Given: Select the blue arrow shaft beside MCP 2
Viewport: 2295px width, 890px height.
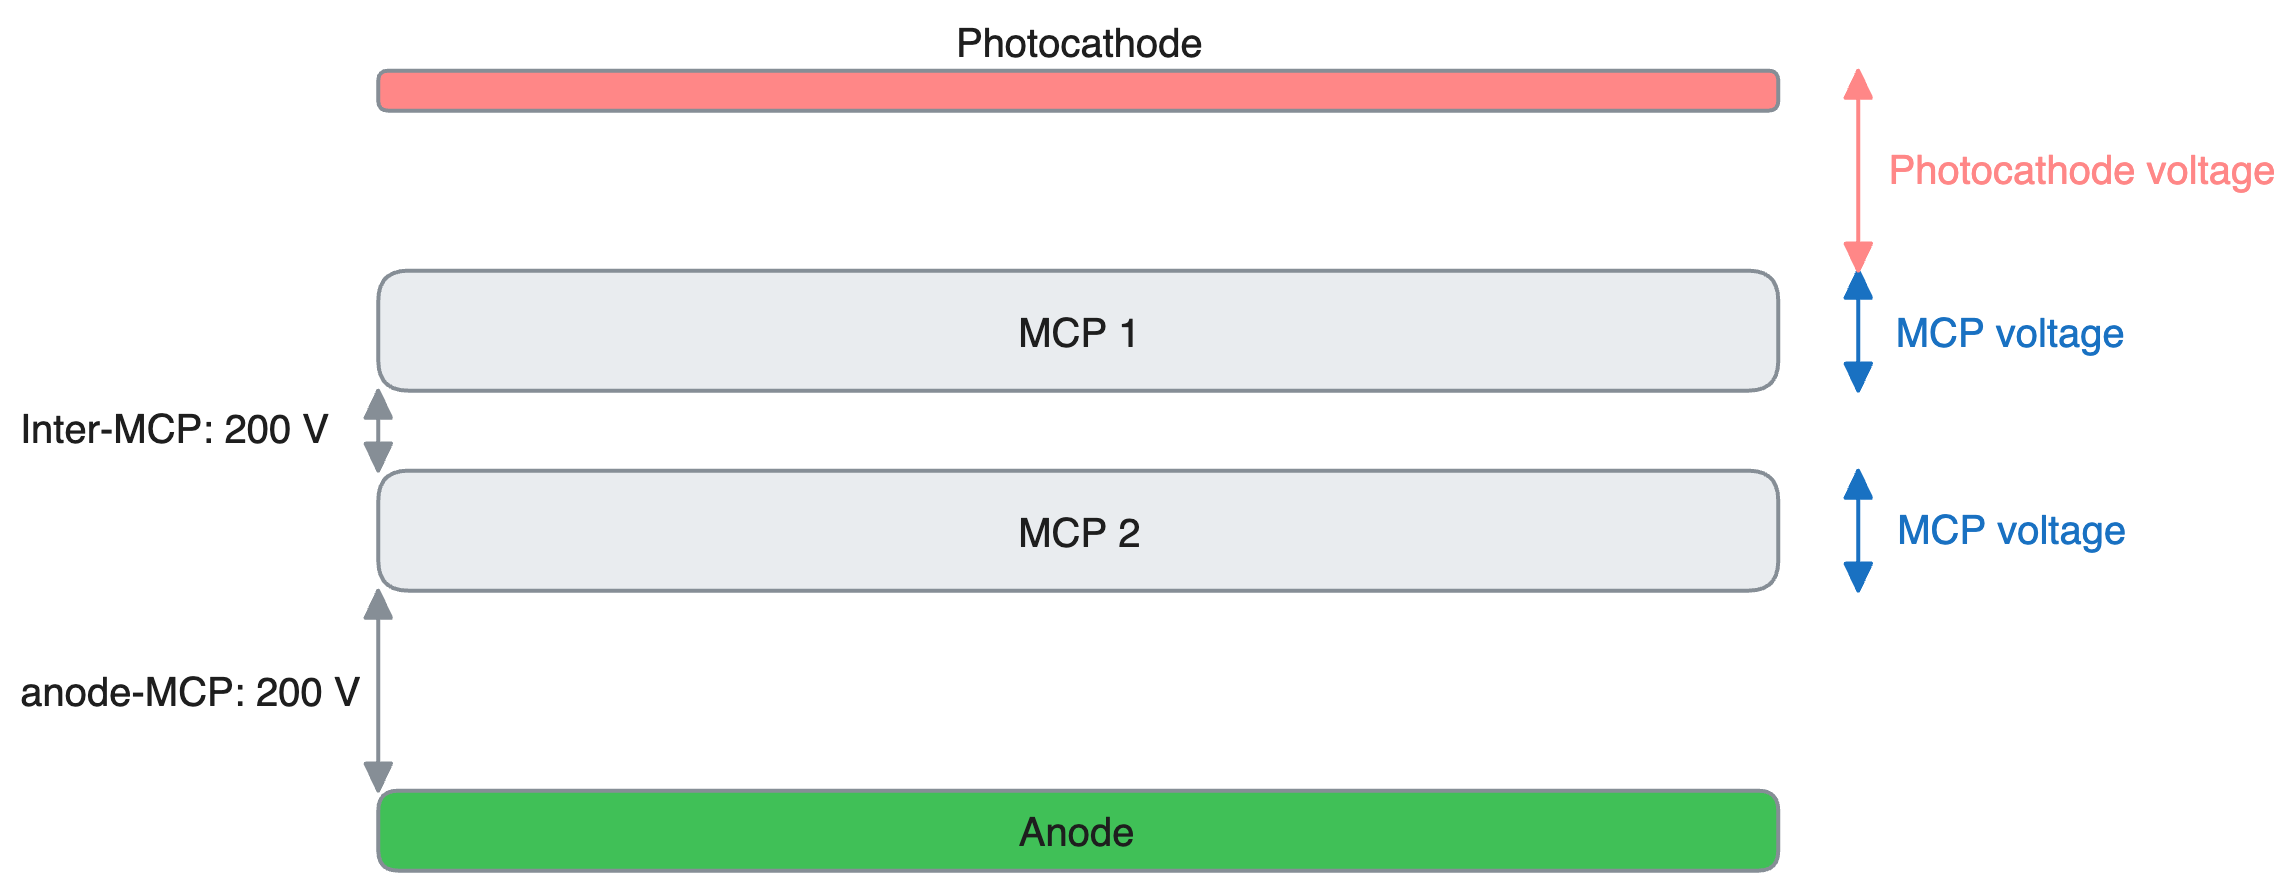Looking at the screenshot, I should pyautogui.click(x=1858, y=531).
